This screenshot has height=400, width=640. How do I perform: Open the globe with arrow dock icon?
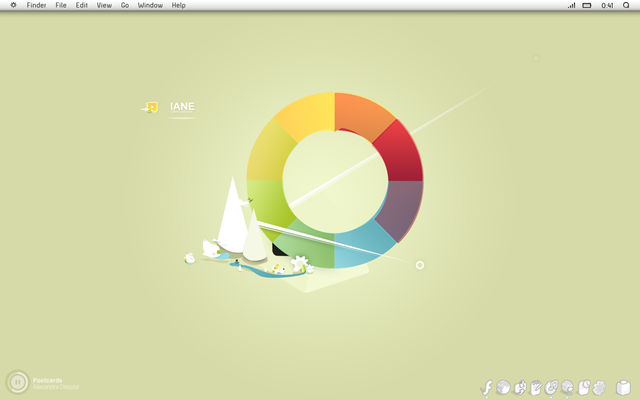pos(567,387)
